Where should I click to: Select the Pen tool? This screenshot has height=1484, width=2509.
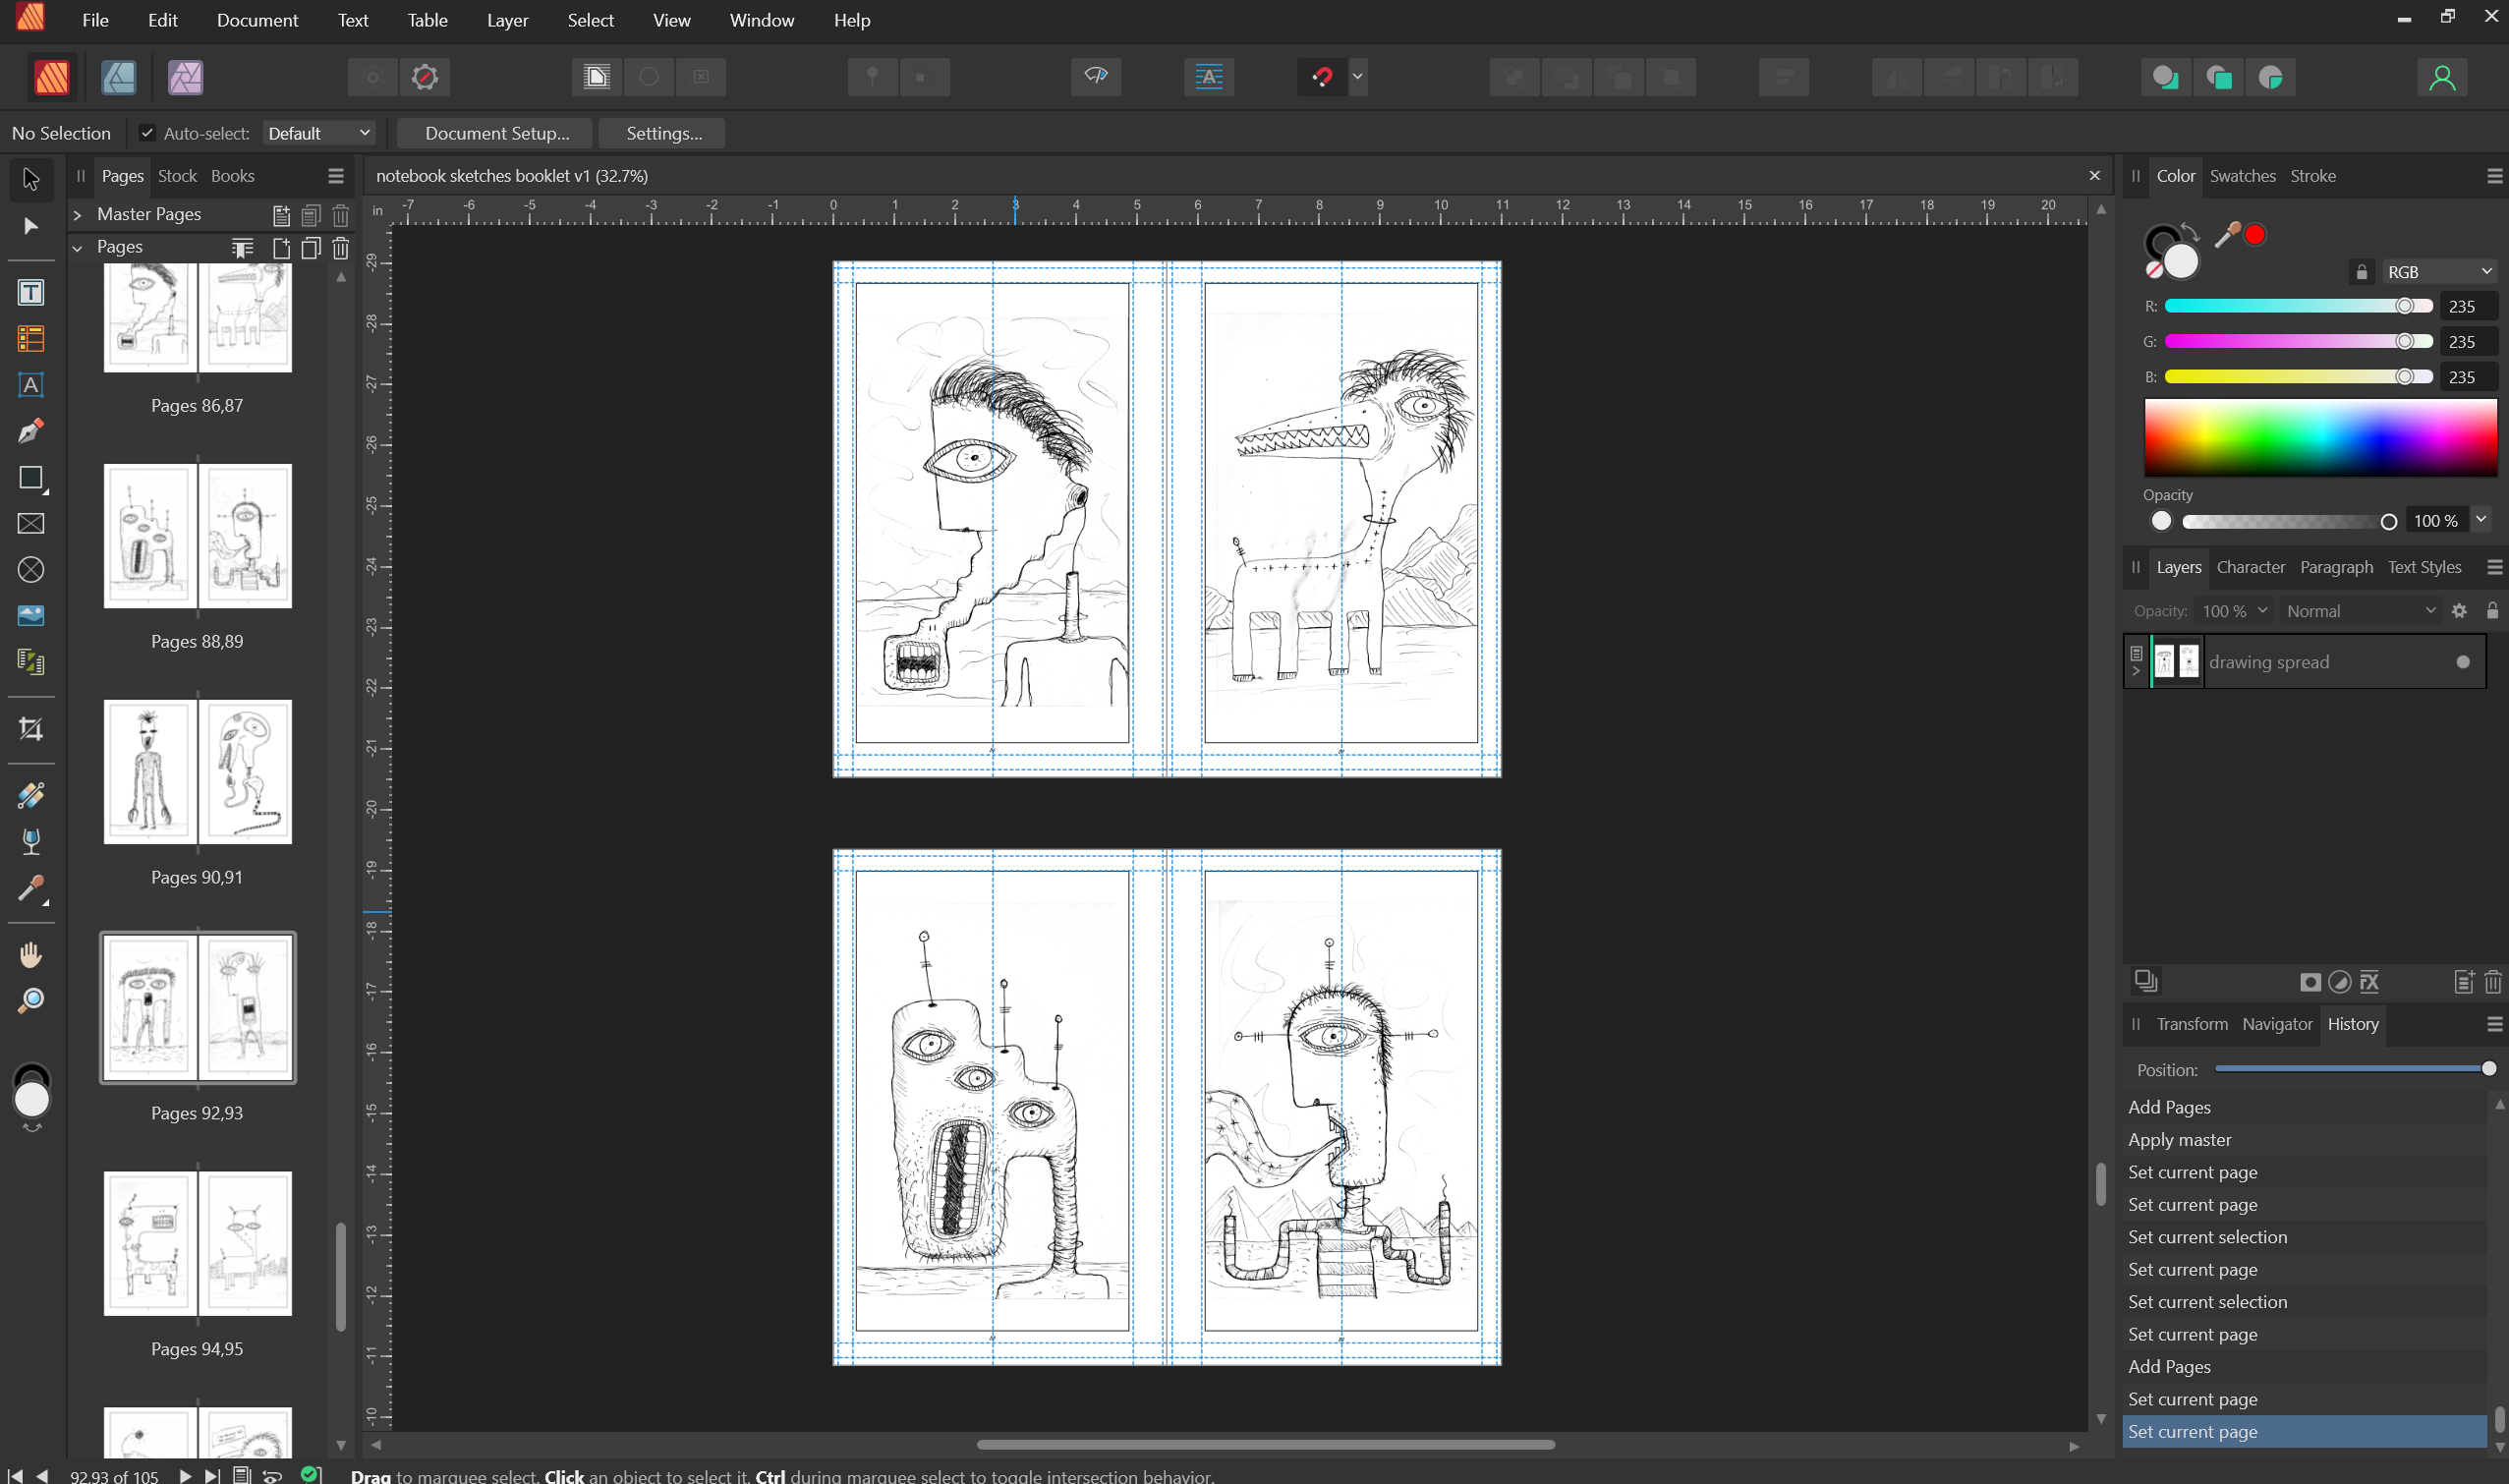[31, 431]
